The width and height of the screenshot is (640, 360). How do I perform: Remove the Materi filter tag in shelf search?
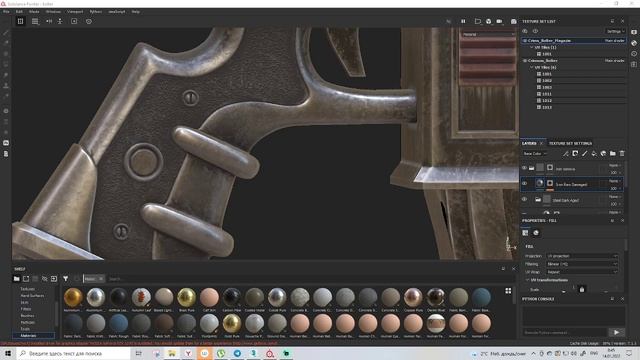pyautogui.click(x=101, y=279)
